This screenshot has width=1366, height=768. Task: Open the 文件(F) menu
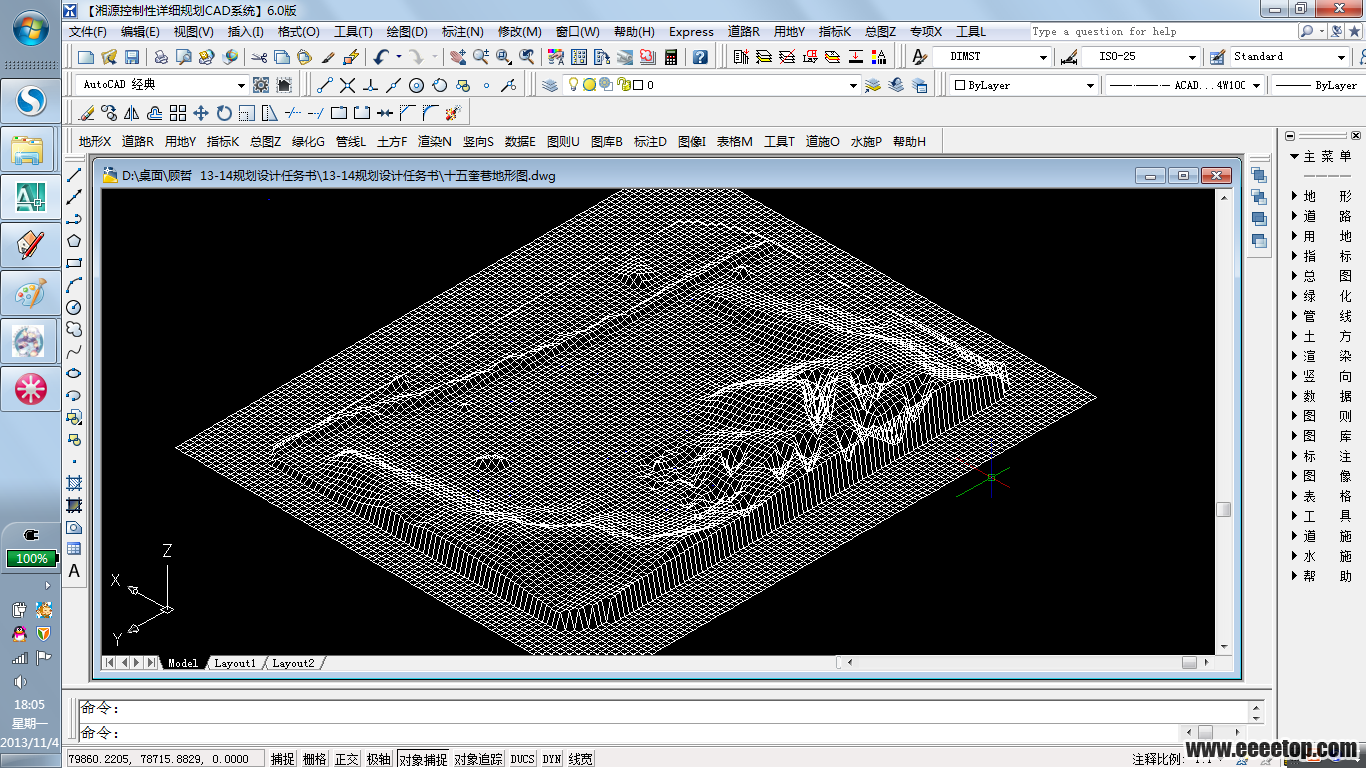[x=88, y=32]
